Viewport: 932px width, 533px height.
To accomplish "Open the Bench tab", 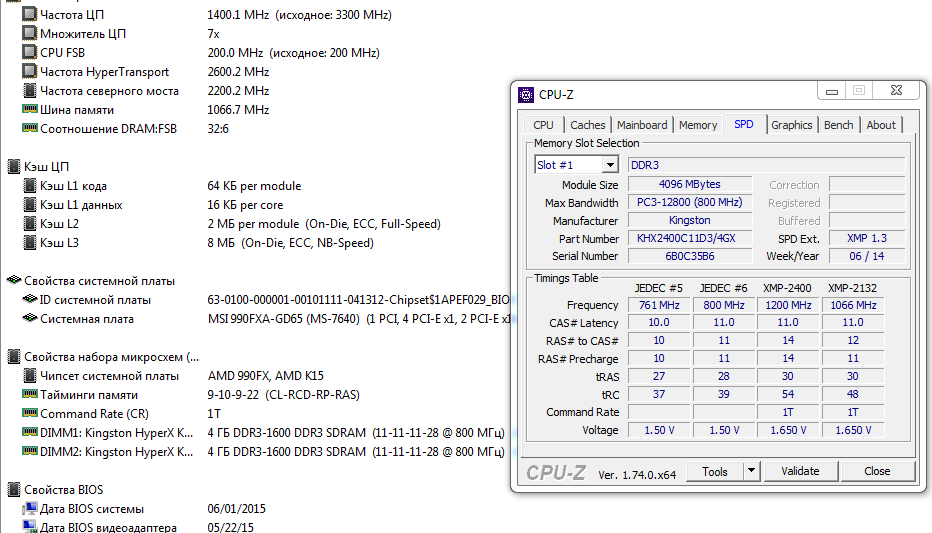I will 839,125.
